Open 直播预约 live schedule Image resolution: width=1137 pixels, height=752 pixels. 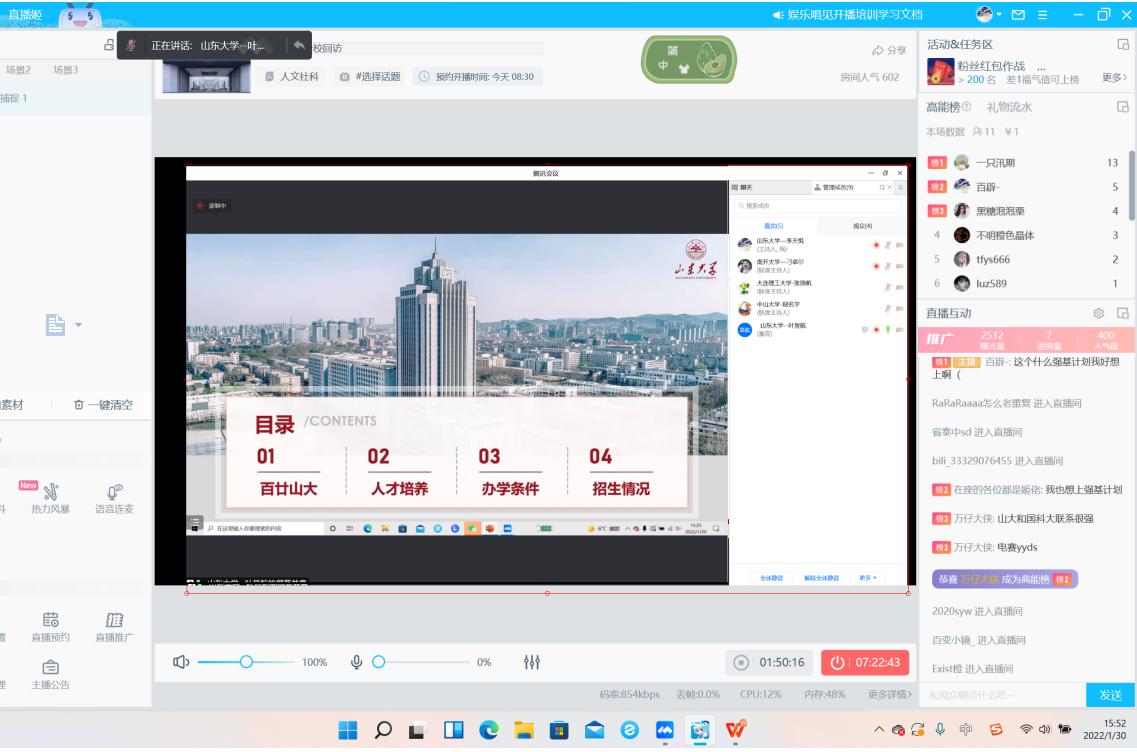[x=50, y=627]
